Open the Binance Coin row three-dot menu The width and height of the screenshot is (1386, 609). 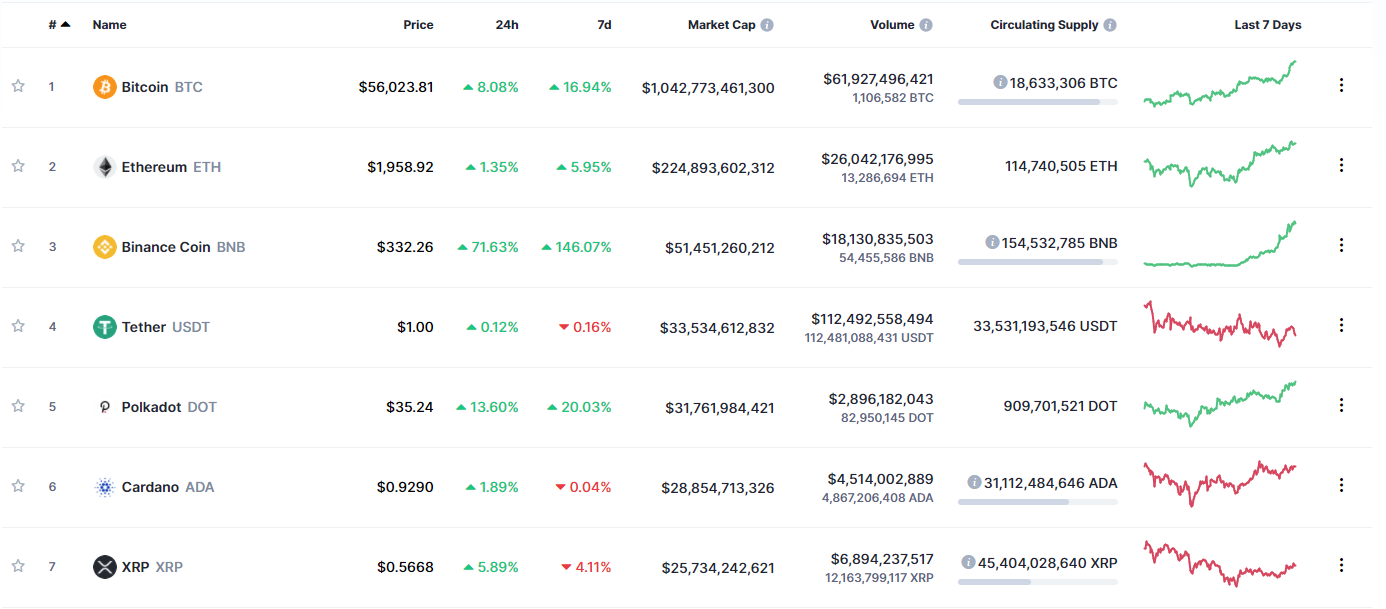(1341, 246)
